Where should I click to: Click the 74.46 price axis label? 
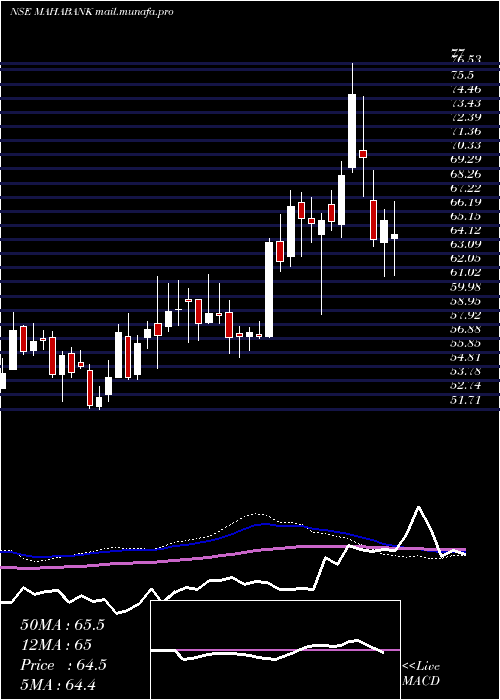[467, 89]
